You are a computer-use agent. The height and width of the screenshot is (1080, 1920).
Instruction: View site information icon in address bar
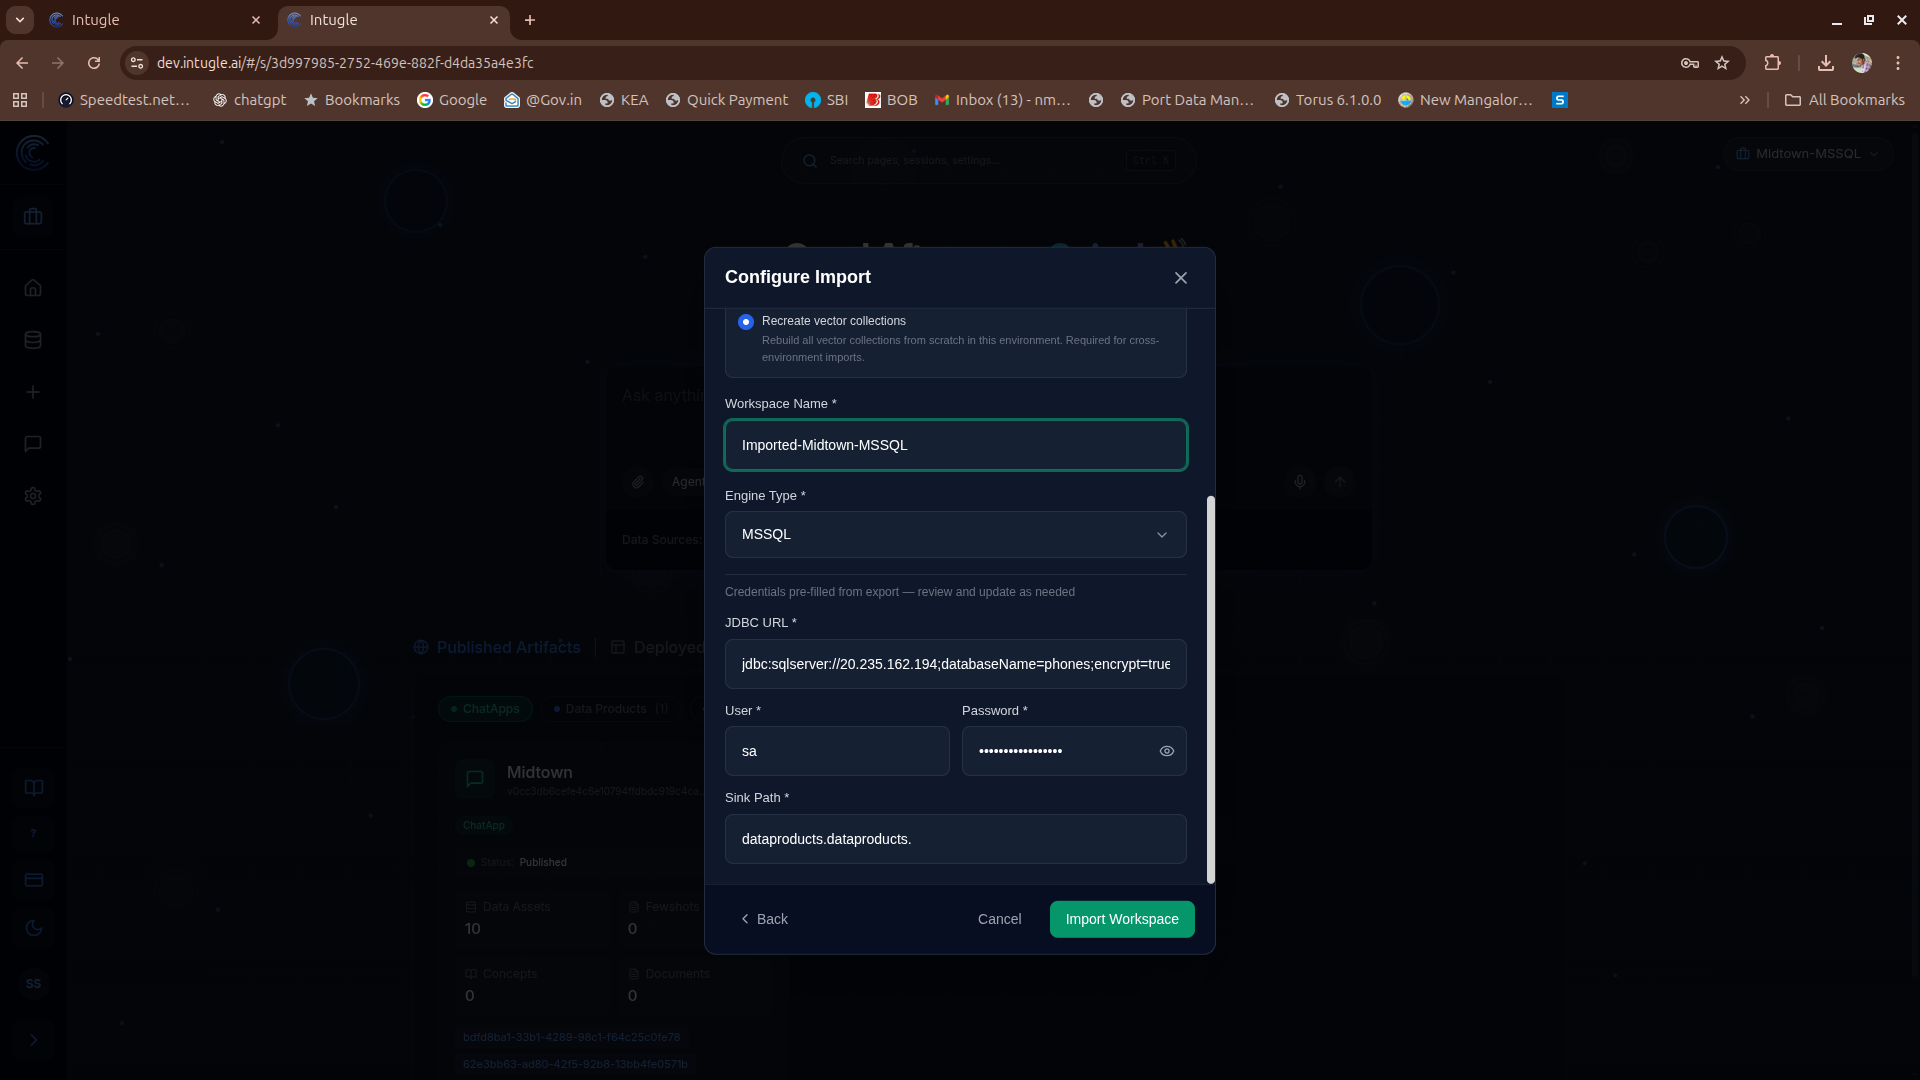coord(137,63)
